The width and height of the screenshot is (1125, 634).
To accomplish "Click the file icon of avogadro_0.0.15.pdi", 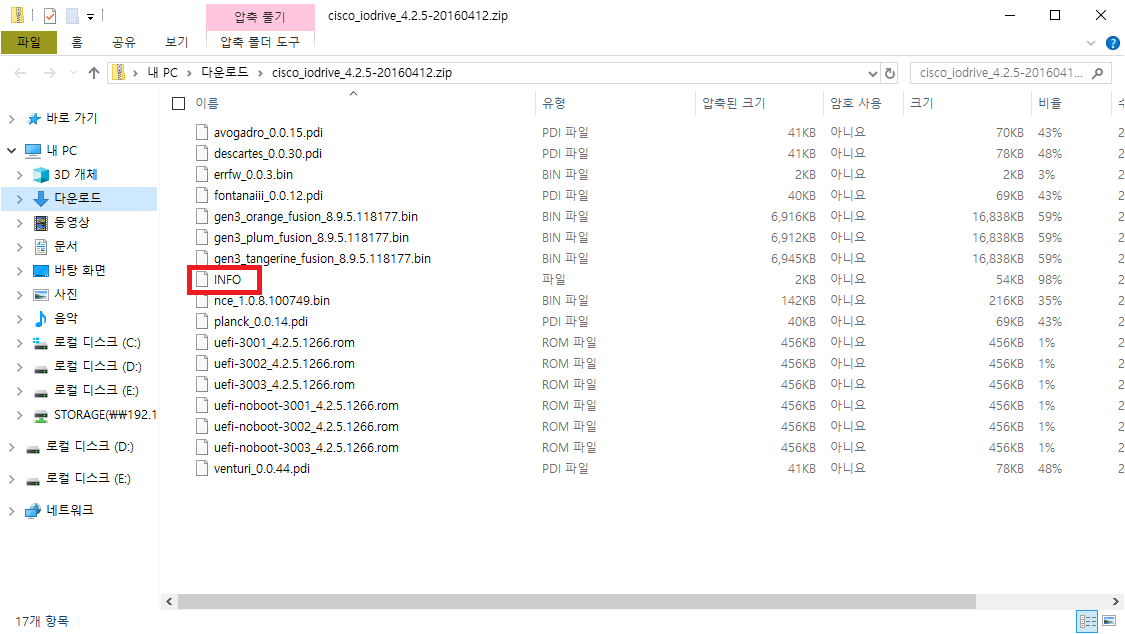I will coord(202,132).
